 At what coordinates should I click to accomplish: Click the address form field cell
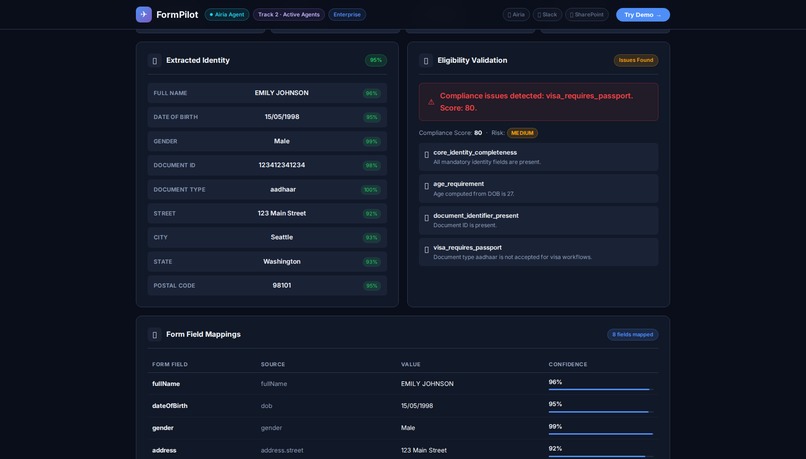point(164,450)
